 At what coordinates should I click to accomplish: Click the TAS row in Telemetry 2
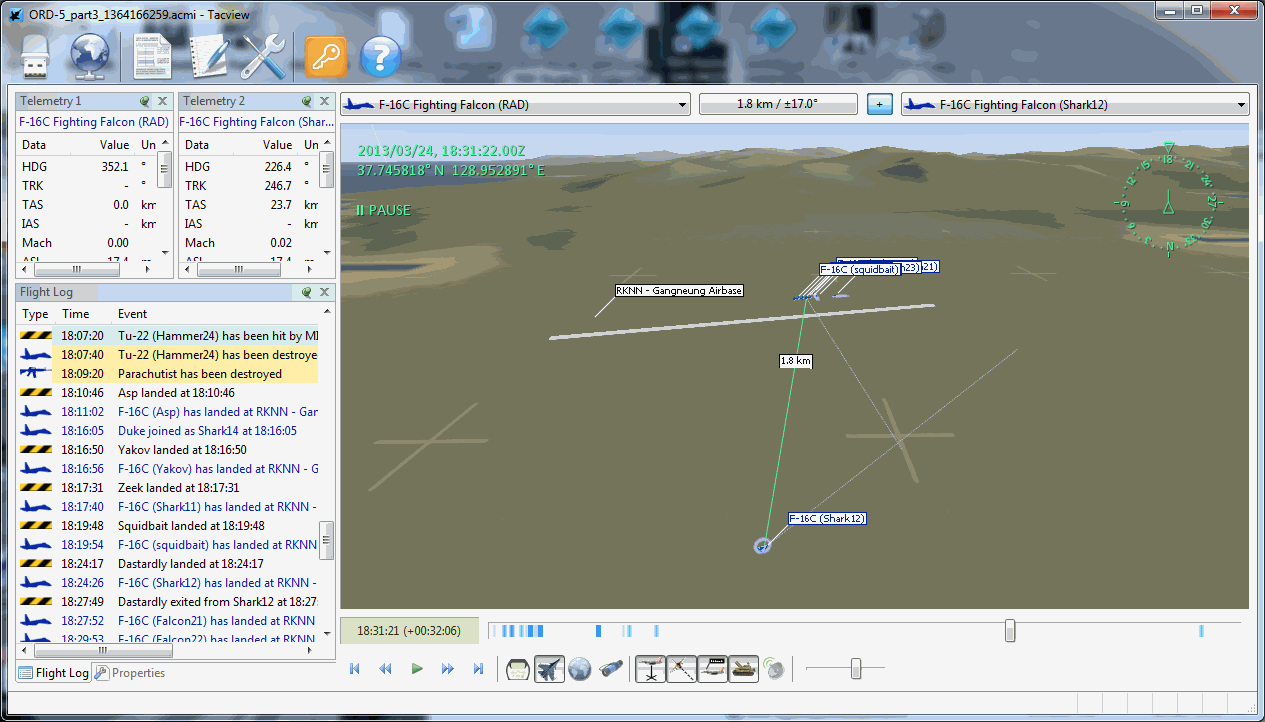point(250,205)
